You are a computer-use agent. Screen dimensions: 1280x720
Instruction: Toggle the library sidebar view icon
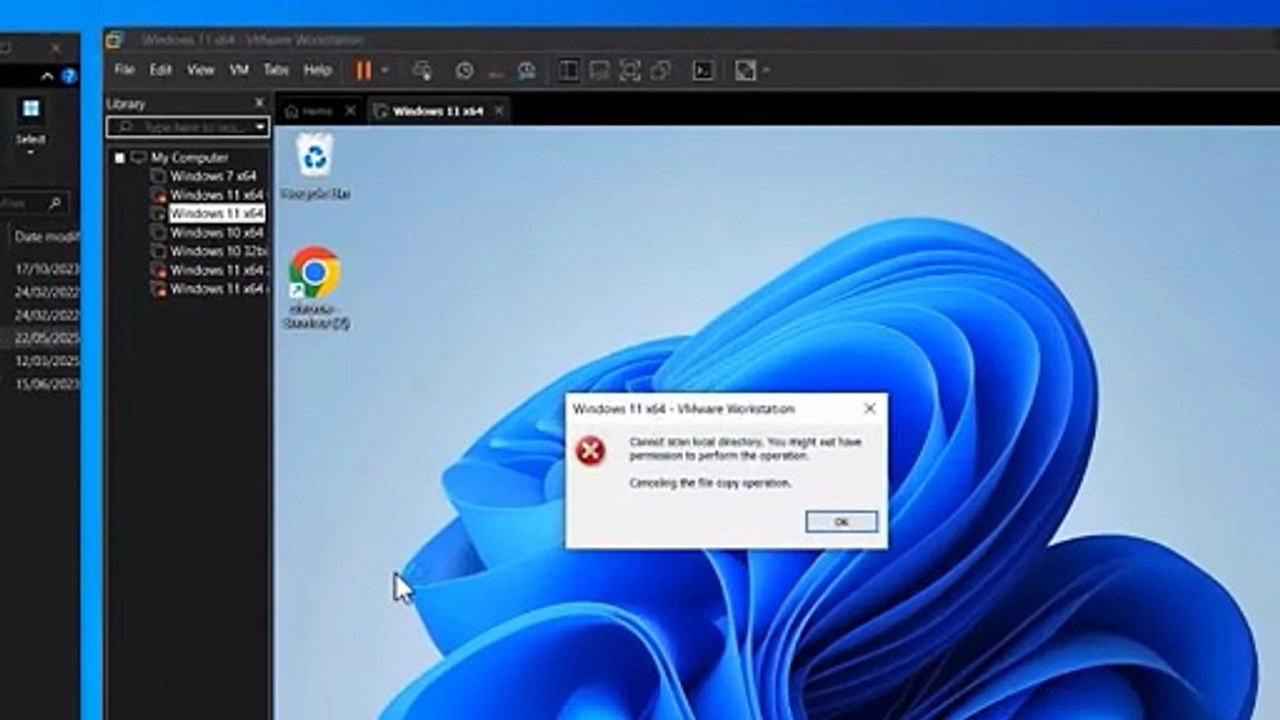(568, 70)
